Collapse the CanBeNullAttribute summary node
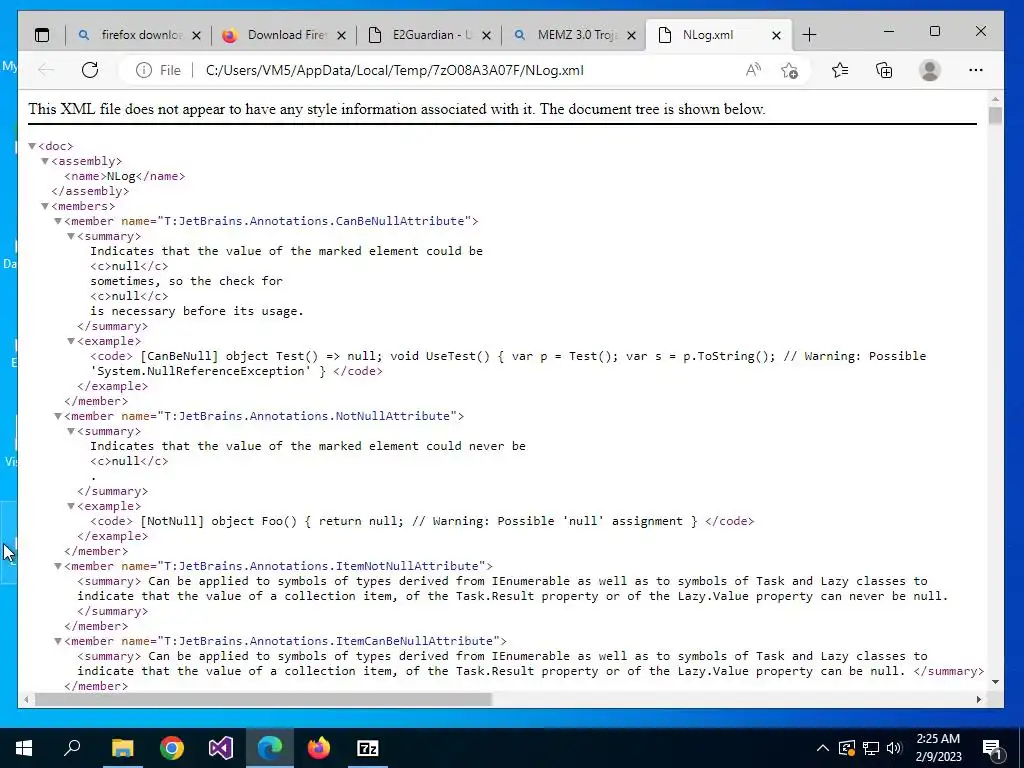Viewport: 1024px width, 768px height. pyautogui.click(x=71, y=236)
